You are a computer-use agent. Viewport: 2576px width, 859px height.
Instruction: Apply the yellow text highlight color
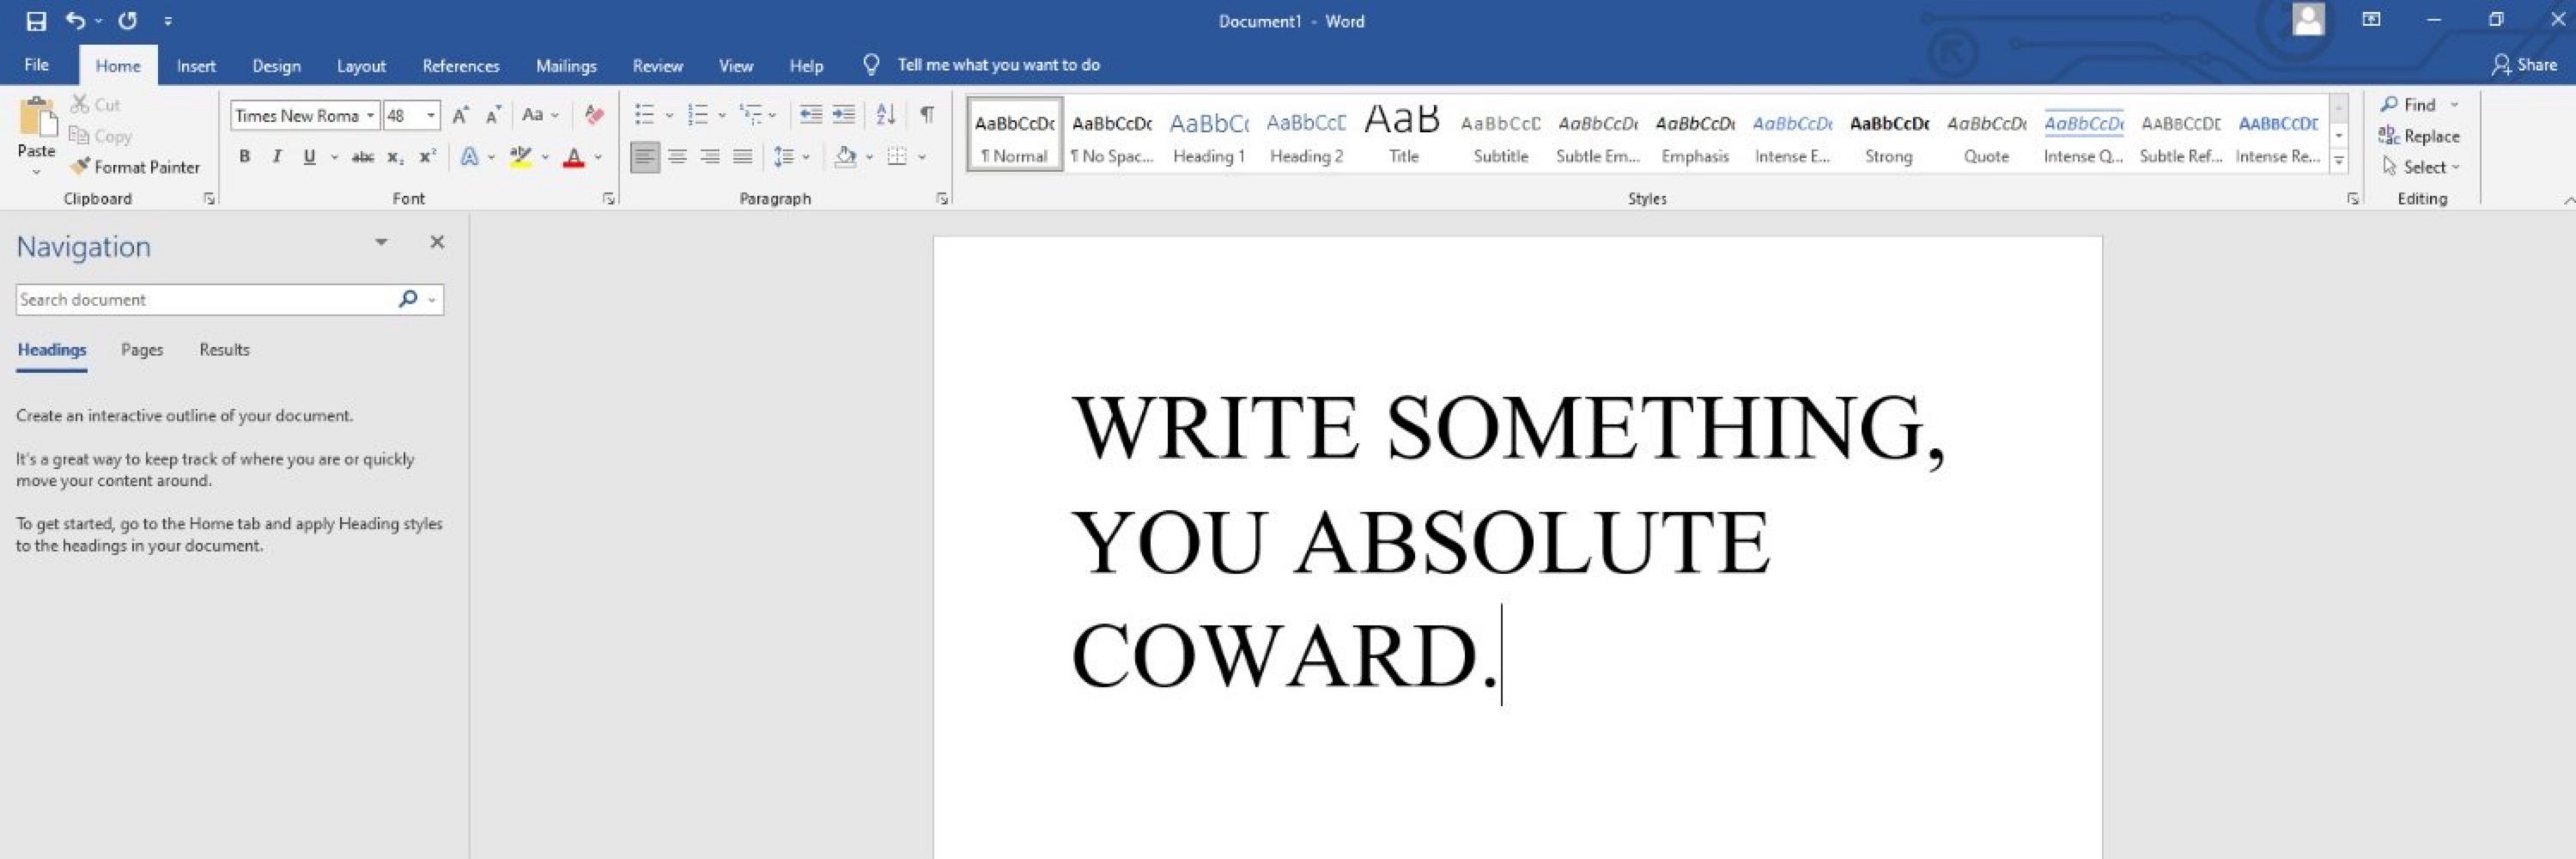tap(520, 156)
